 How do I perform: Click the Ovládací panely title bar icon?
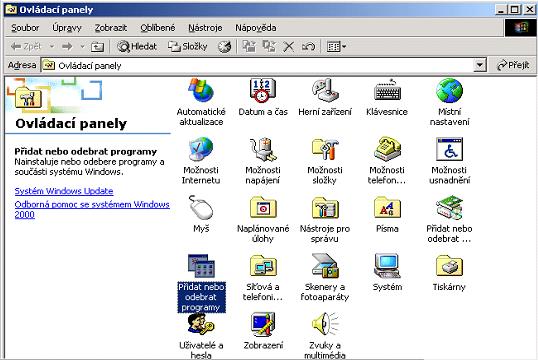point(11,9)
